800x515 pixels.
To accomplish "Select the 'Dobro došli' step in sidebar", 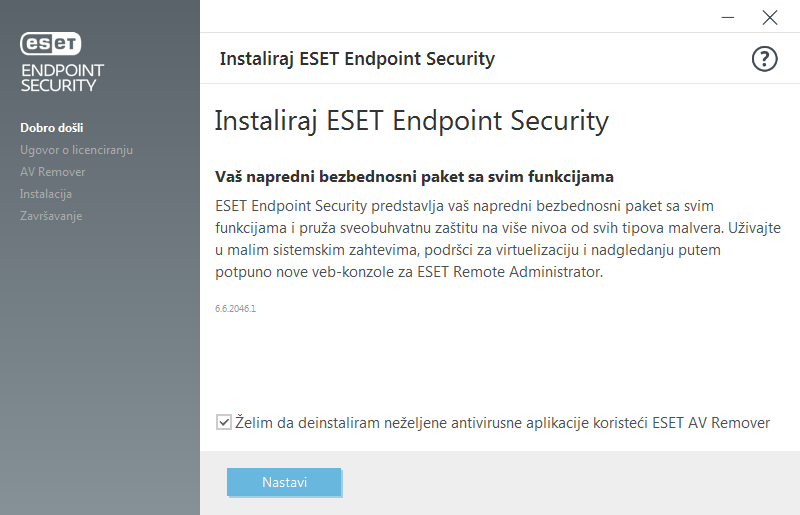I will pos(51,128).
